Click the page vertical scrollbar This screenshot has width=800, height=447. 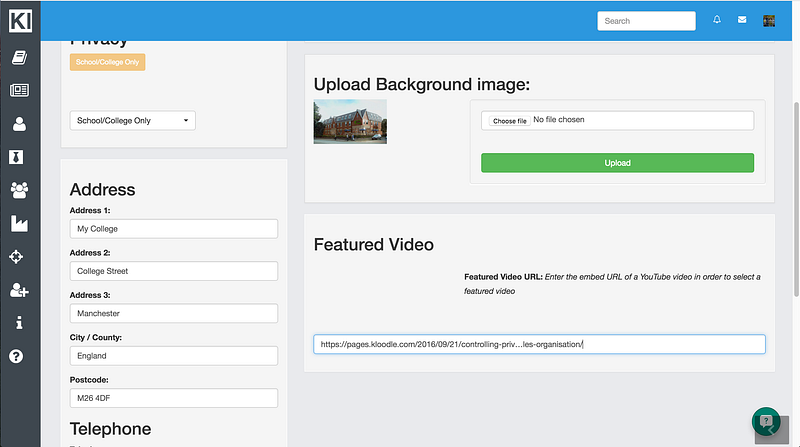(796, 199)
